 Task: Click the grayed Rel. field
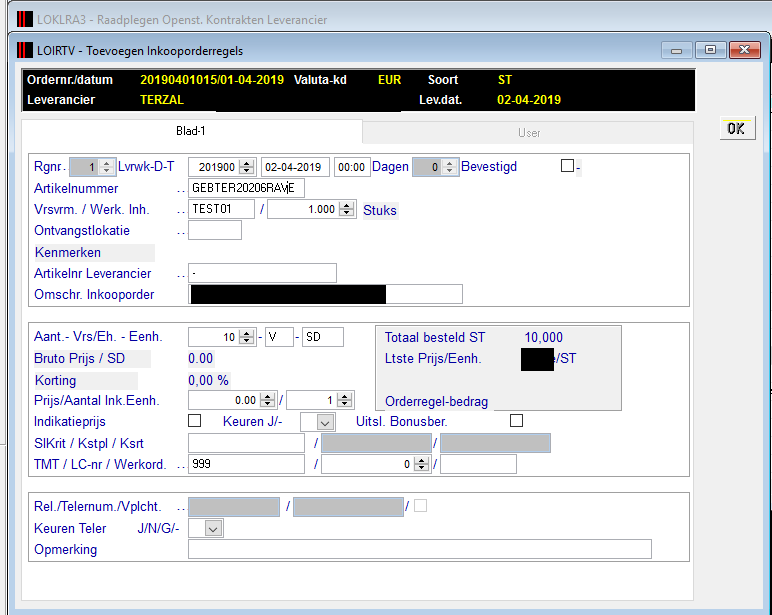[234, 507]
